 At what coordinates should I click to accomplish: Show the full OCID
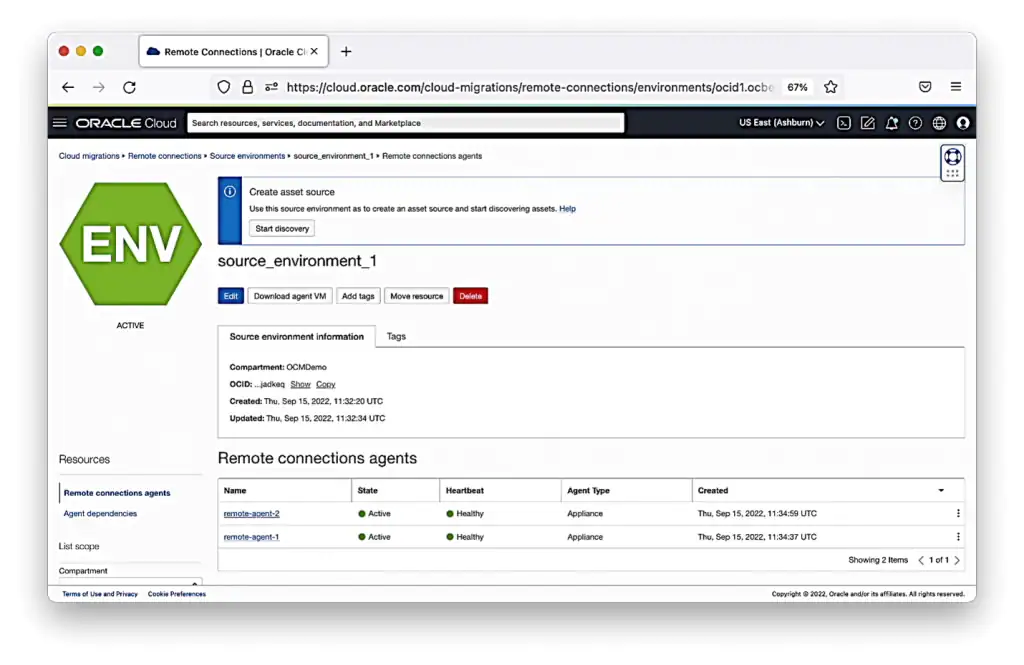[x=300, y=384]
